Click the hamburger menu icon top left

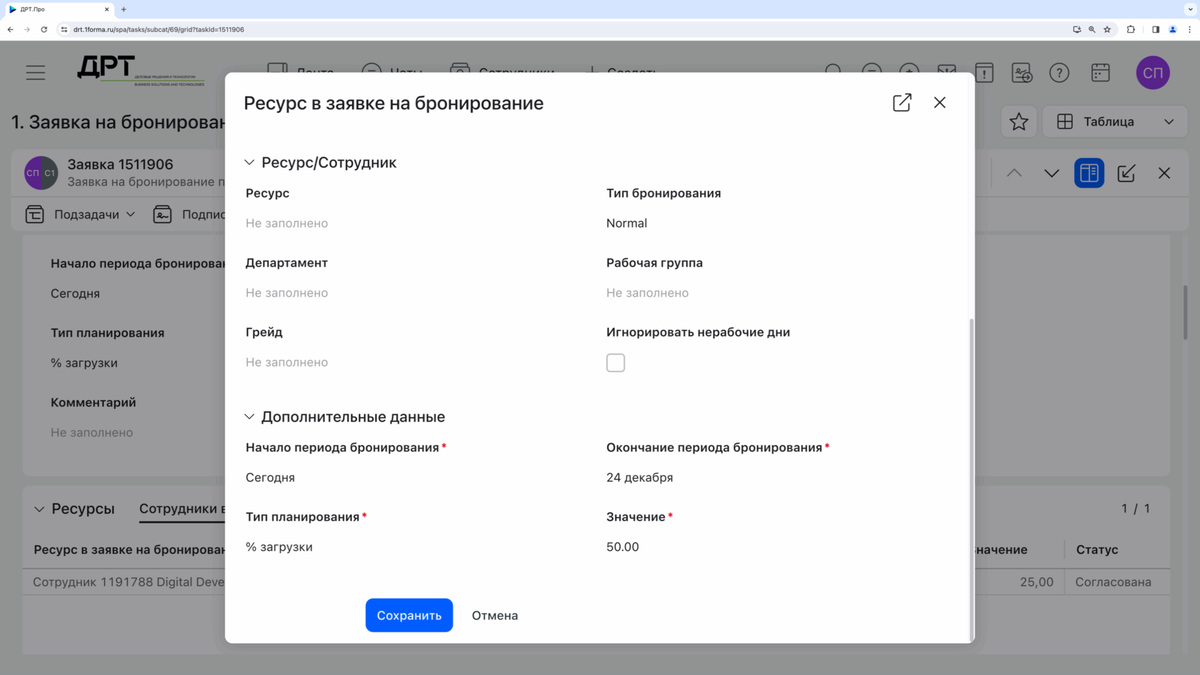pyautogui.click(x=35, y=72)
